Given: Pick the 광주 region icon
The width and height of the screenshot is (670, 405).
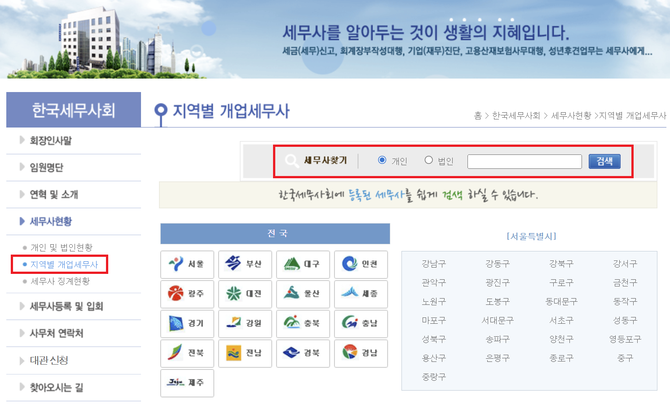Looking at the screenshot, I should [186, 294].
